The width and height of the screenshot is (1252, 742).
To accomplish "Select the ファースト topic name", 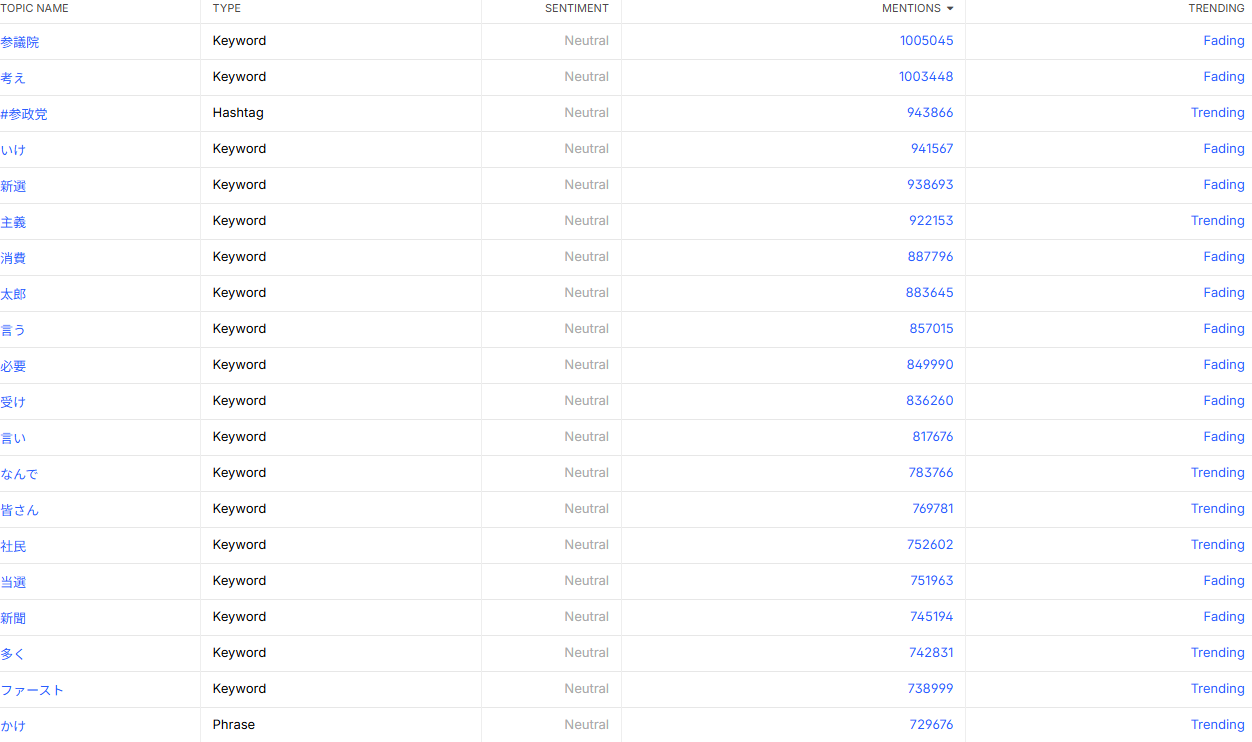I will [x=32, y=690].
